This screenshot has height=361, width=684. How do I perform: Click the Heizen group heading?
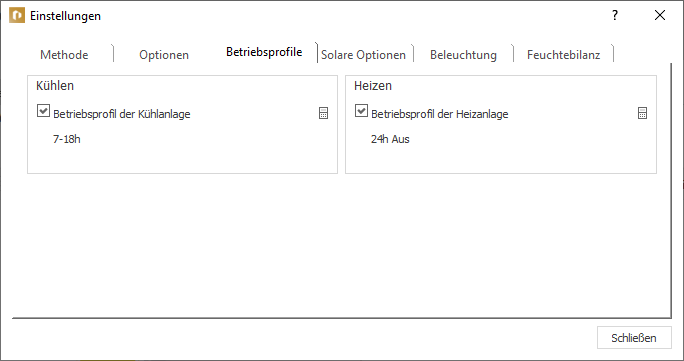pos(373,85)
